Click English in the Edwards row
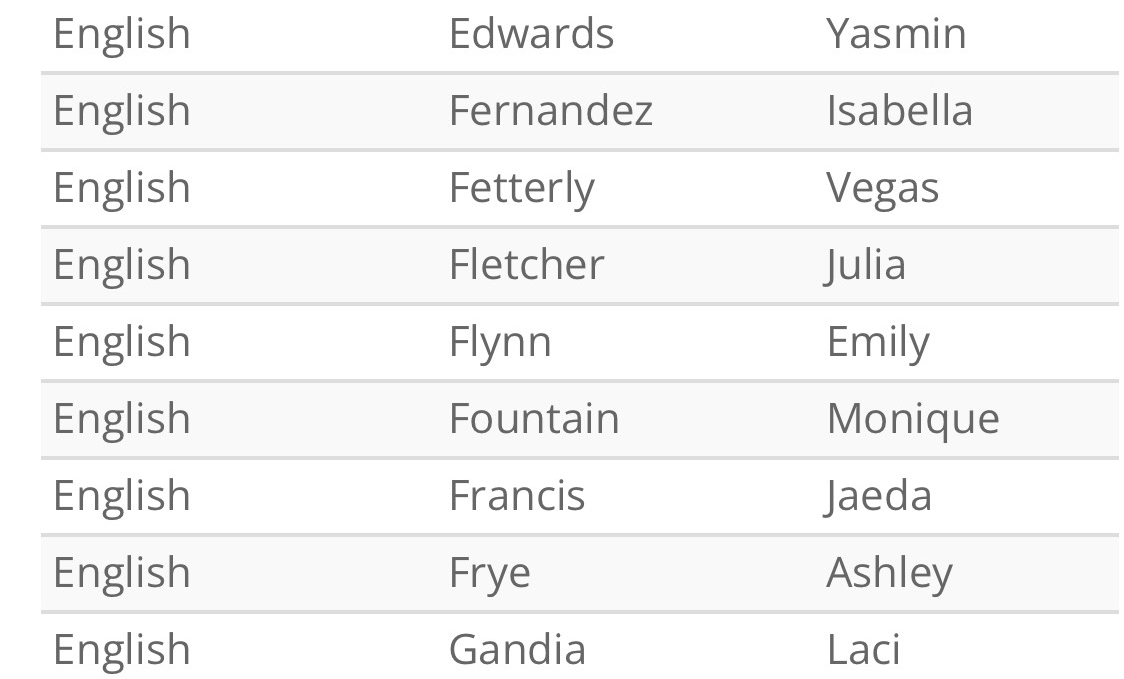This screenshot has width=1124, height=679. point(122,34)
